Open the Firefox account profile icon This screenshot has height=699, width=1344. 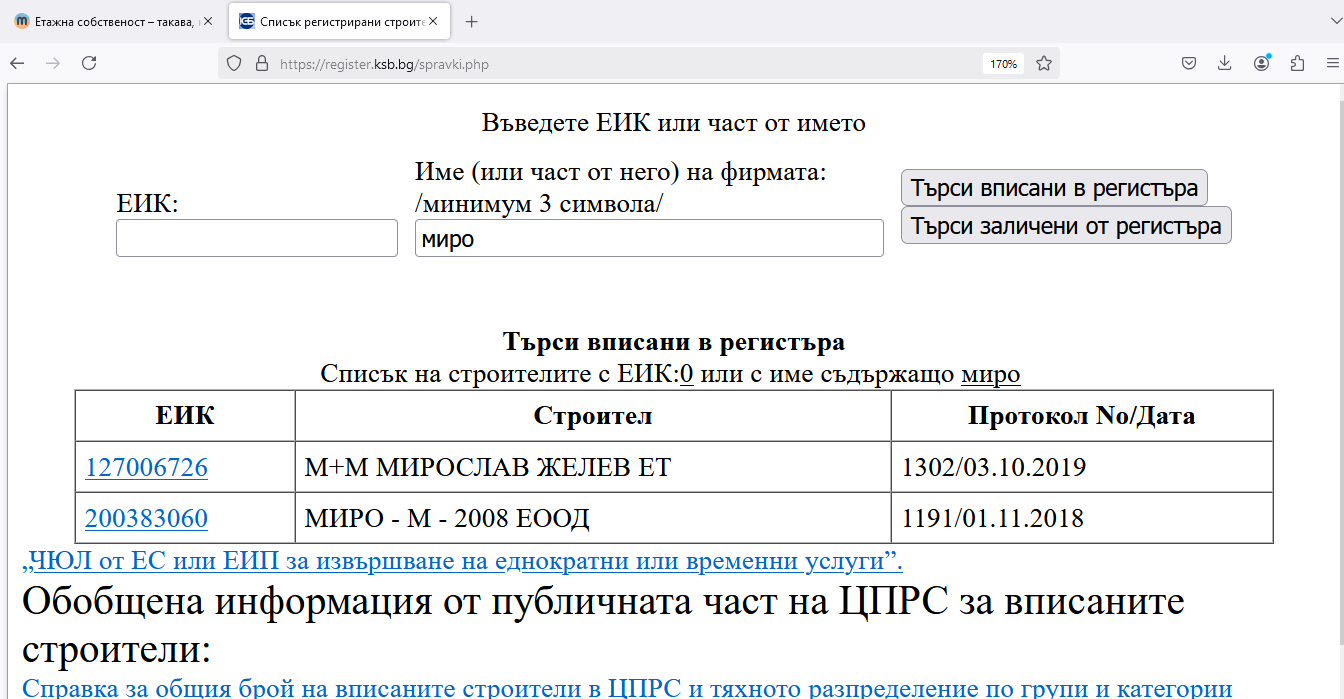1262,63
